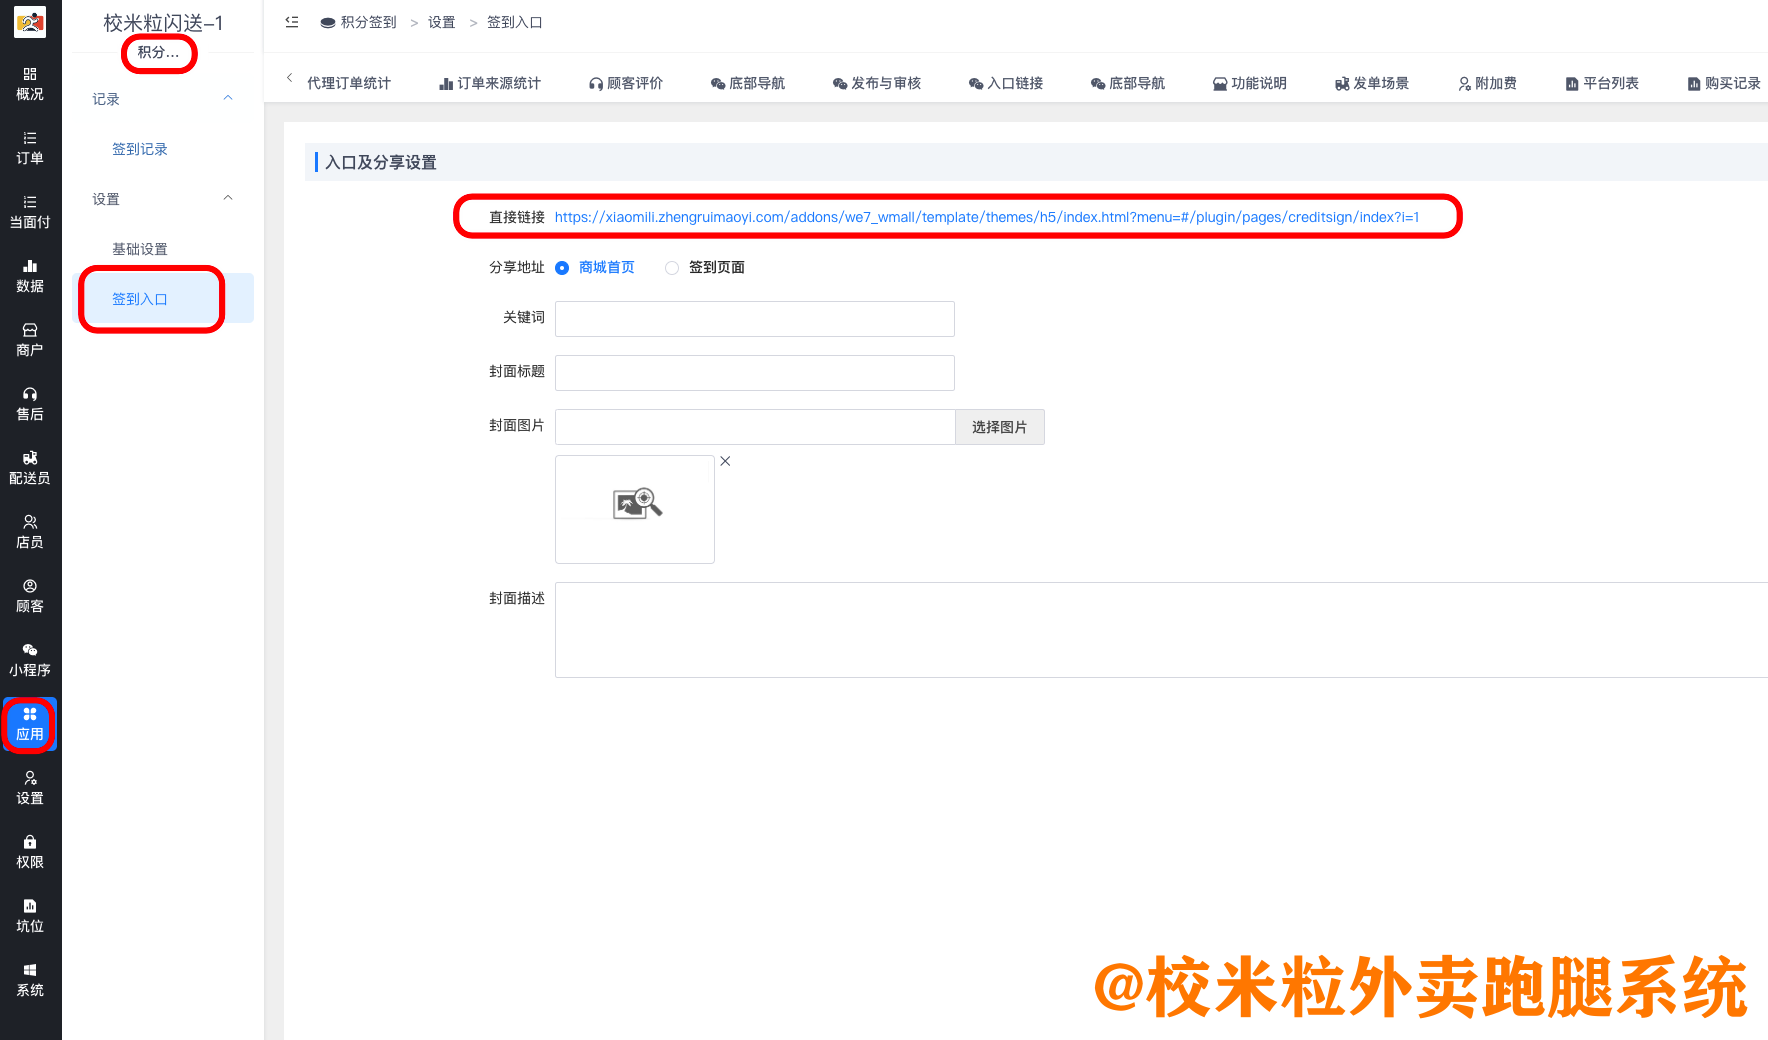The height and width of the screenshot is (1040, 1768).
Task: Click the 权限 sidebar icon
Action: (x=30, y=851)
